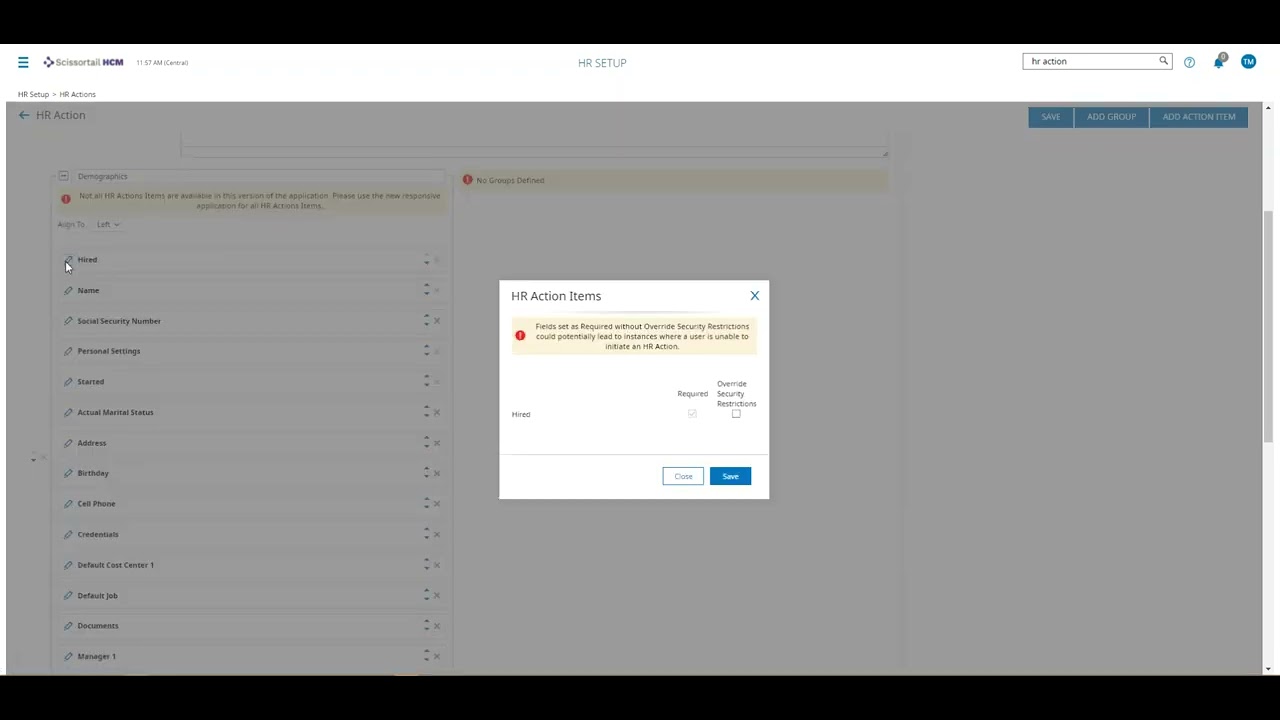
Task: Open the Align To dropdown
Action: pyautogui.click(x=108, y=224)
